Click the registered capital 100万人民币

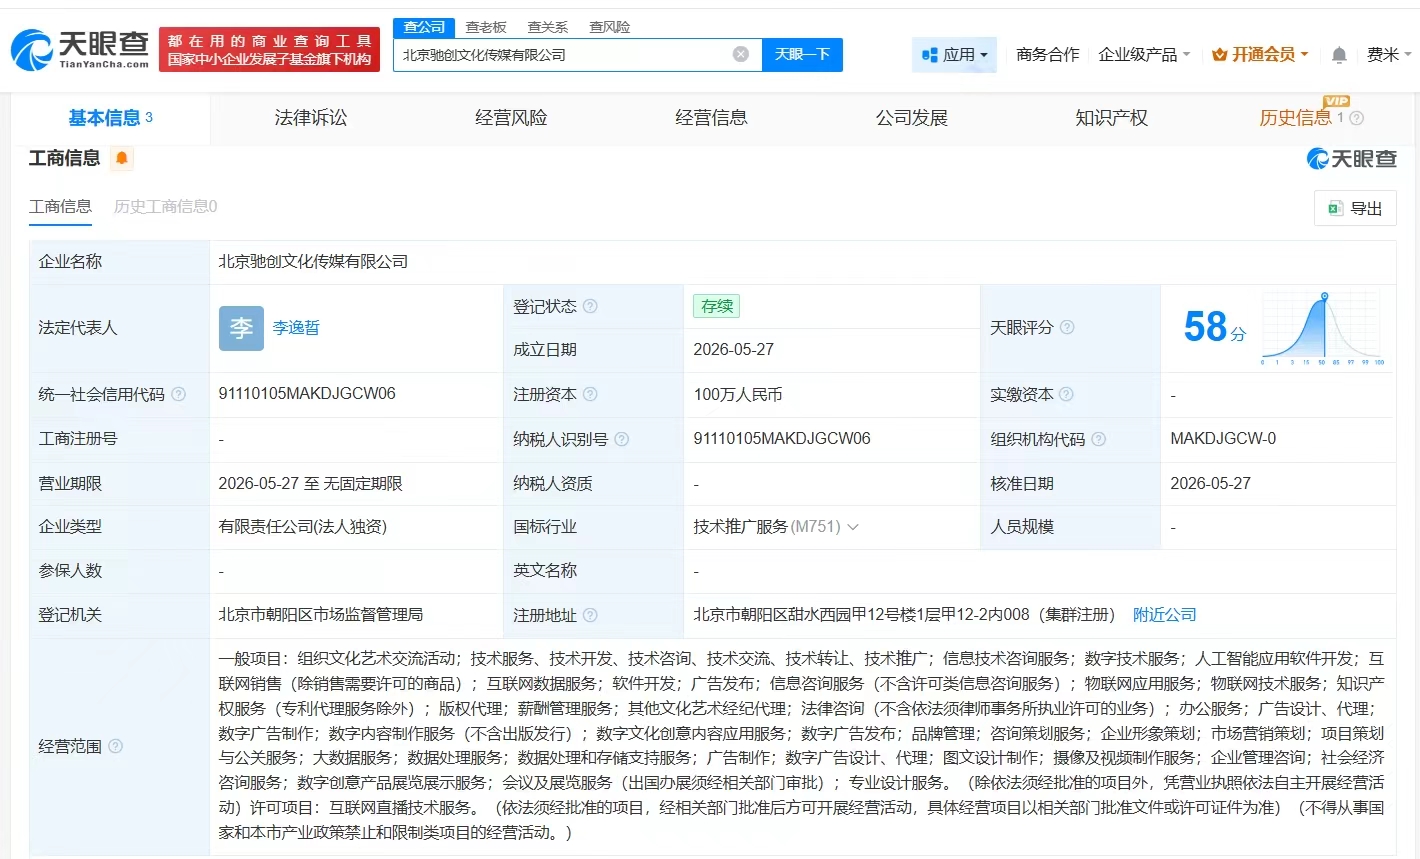coord(738,395)
